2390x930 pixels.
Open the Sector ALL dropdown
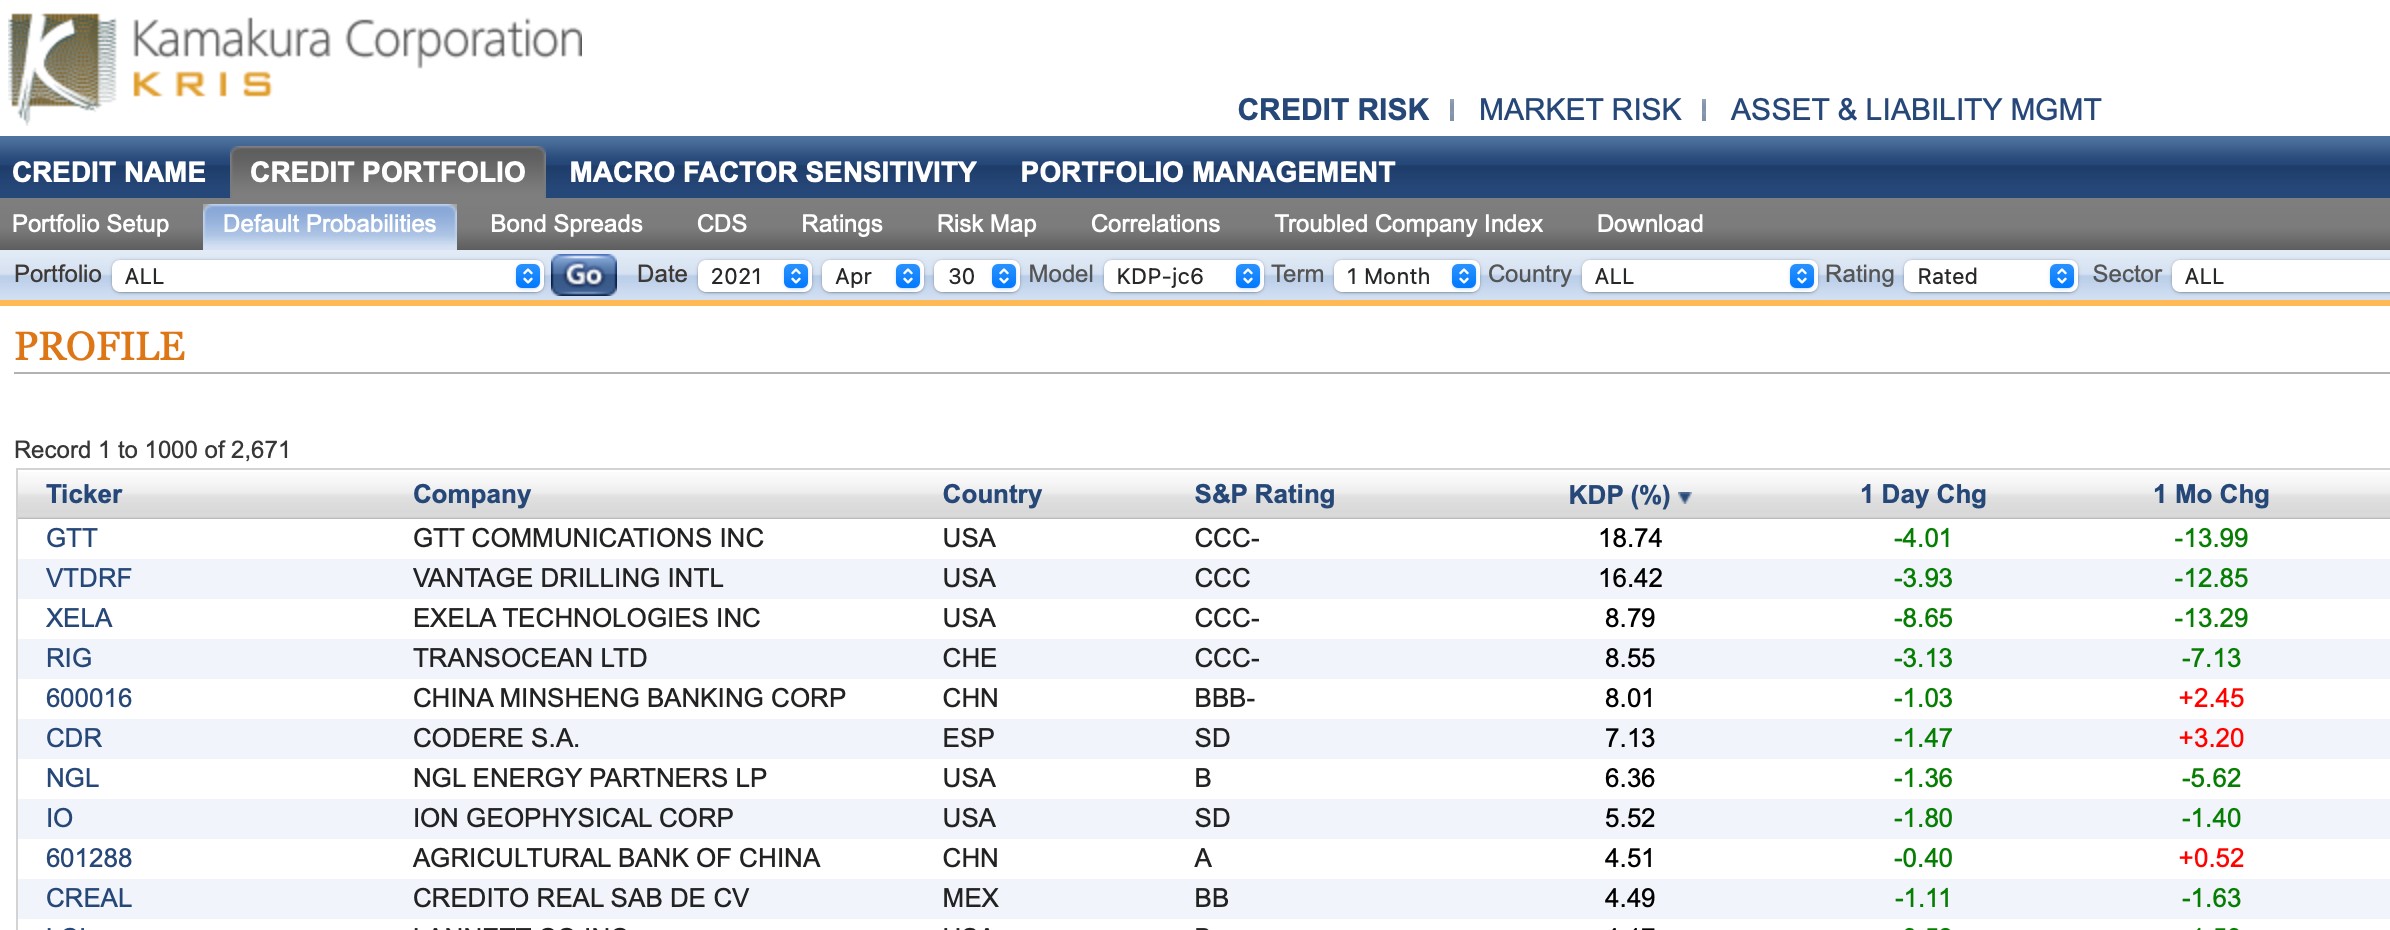2281,276
